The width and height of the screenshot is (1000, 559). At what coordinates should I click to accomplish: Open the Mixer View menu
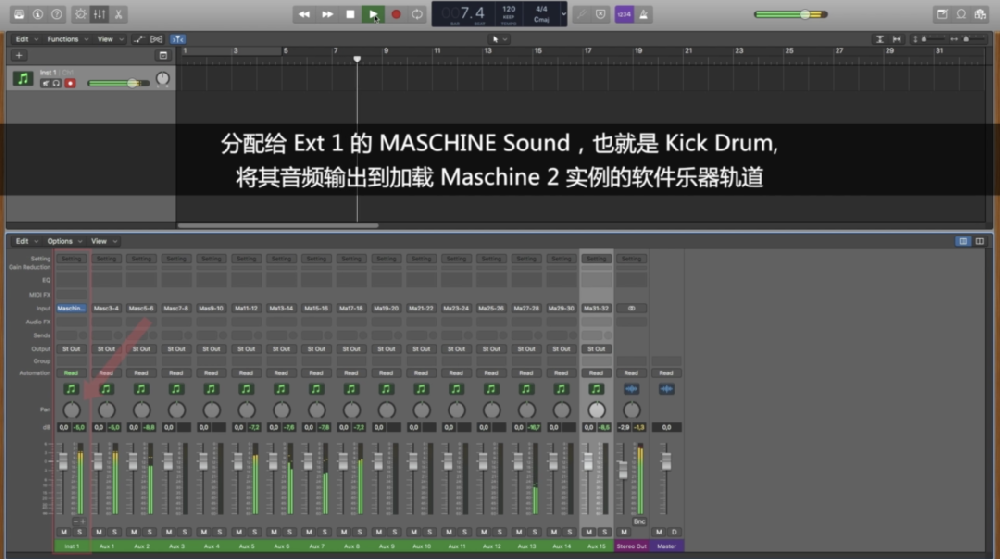[x=103, y=242]
